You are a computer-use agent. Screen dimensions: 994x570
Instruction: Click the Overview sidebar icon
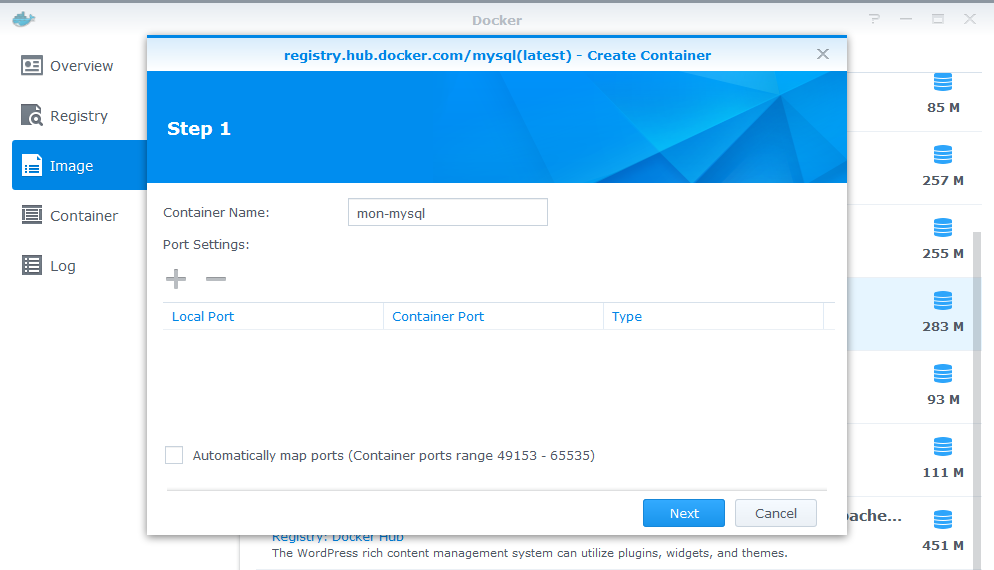(x=32, y=65)
